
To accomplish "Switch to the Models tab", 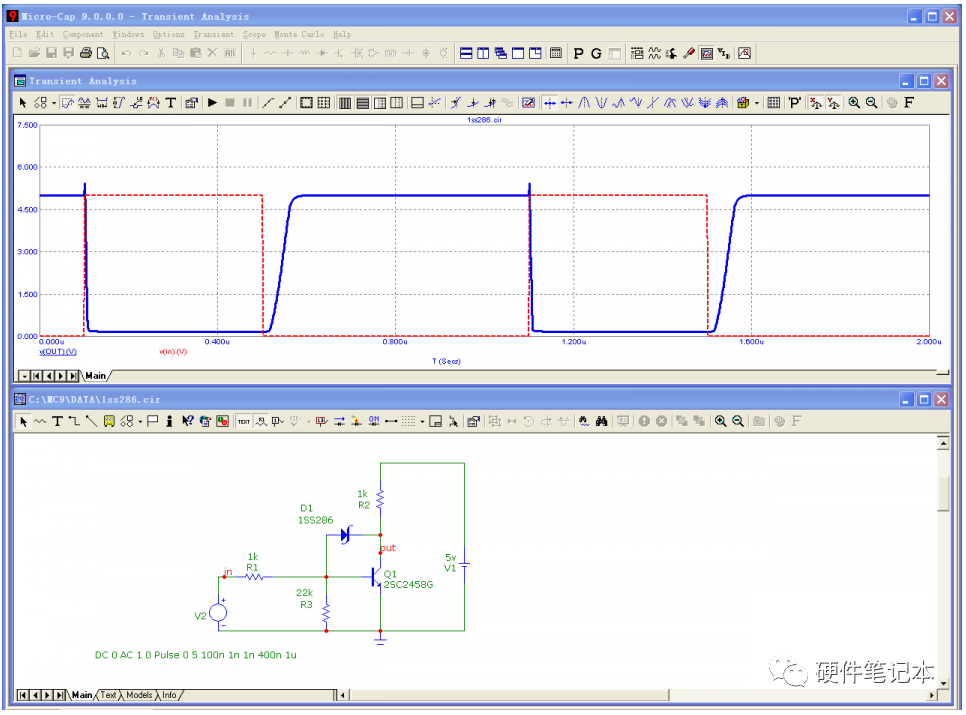I will [x=139, y=695].
